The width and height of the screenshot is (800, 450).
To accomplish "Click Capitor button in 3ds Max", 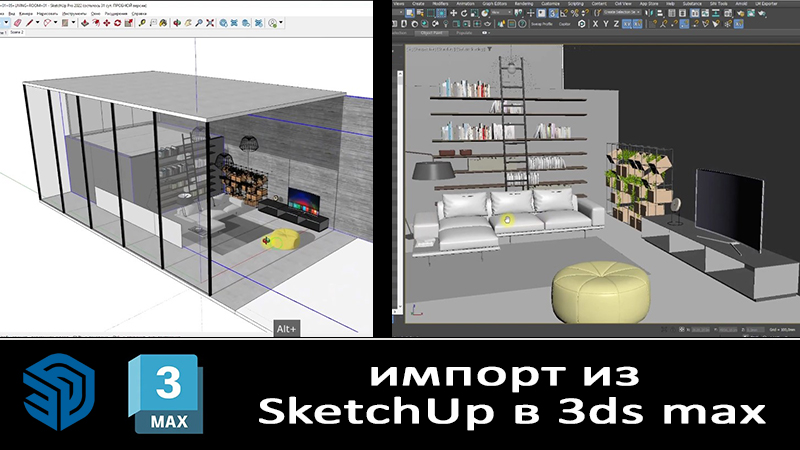I will [564, 24].
